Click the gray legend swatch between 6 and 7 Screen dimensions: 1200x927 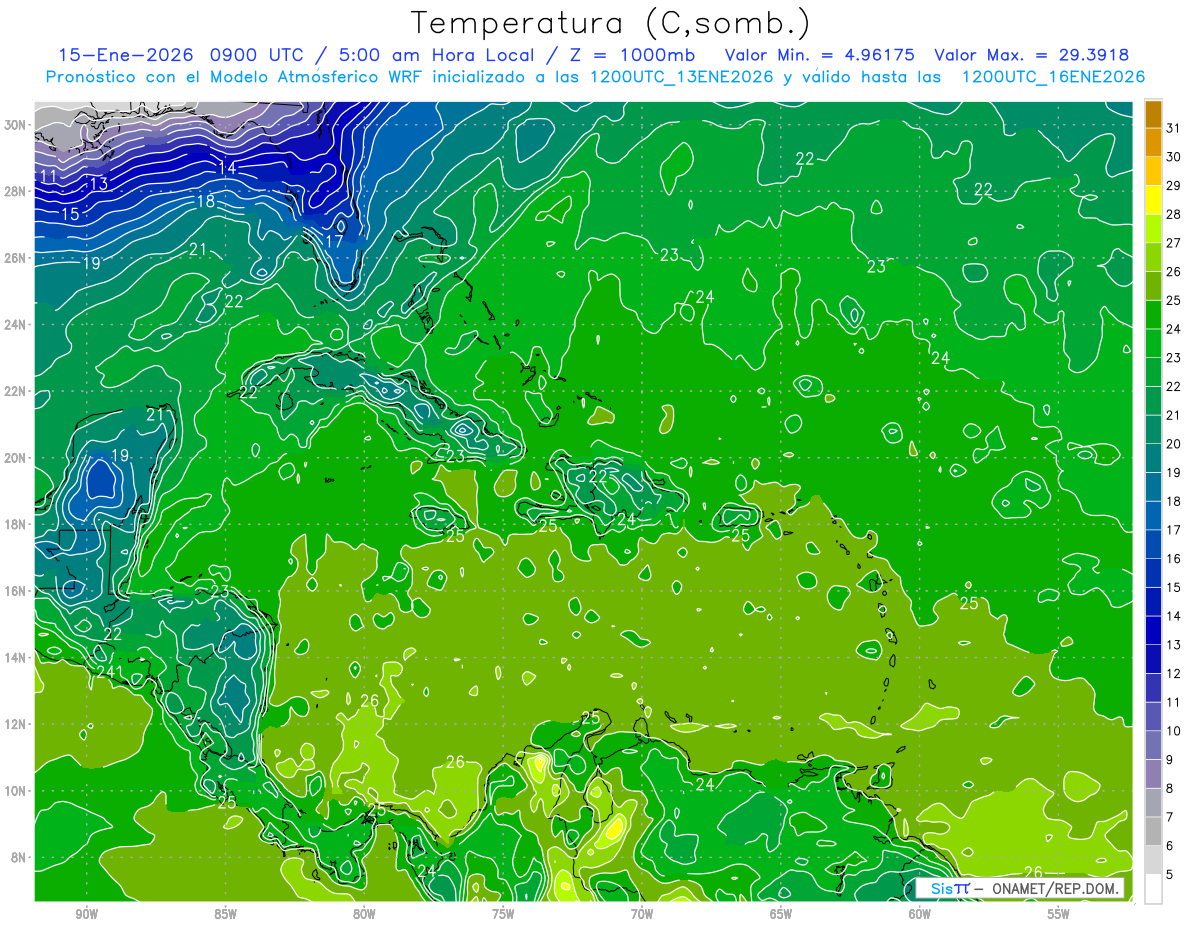1153,831
